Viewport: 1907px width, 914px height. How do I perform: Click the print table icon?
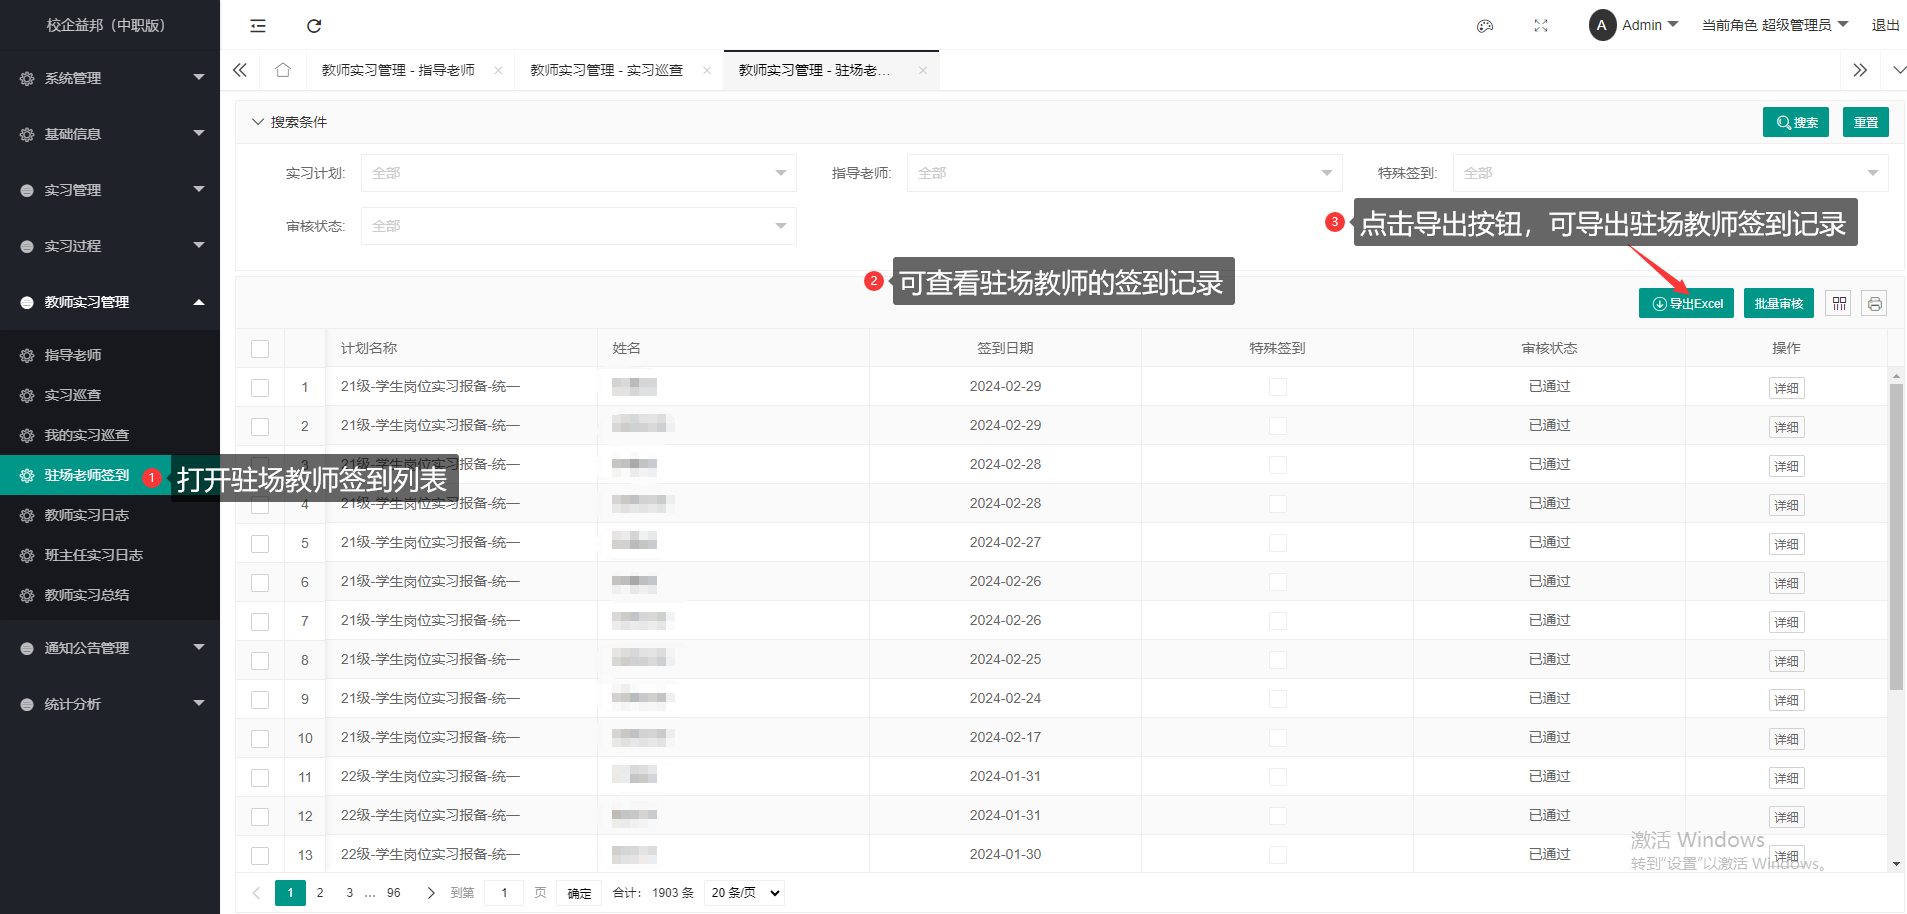coord(1874,303)
